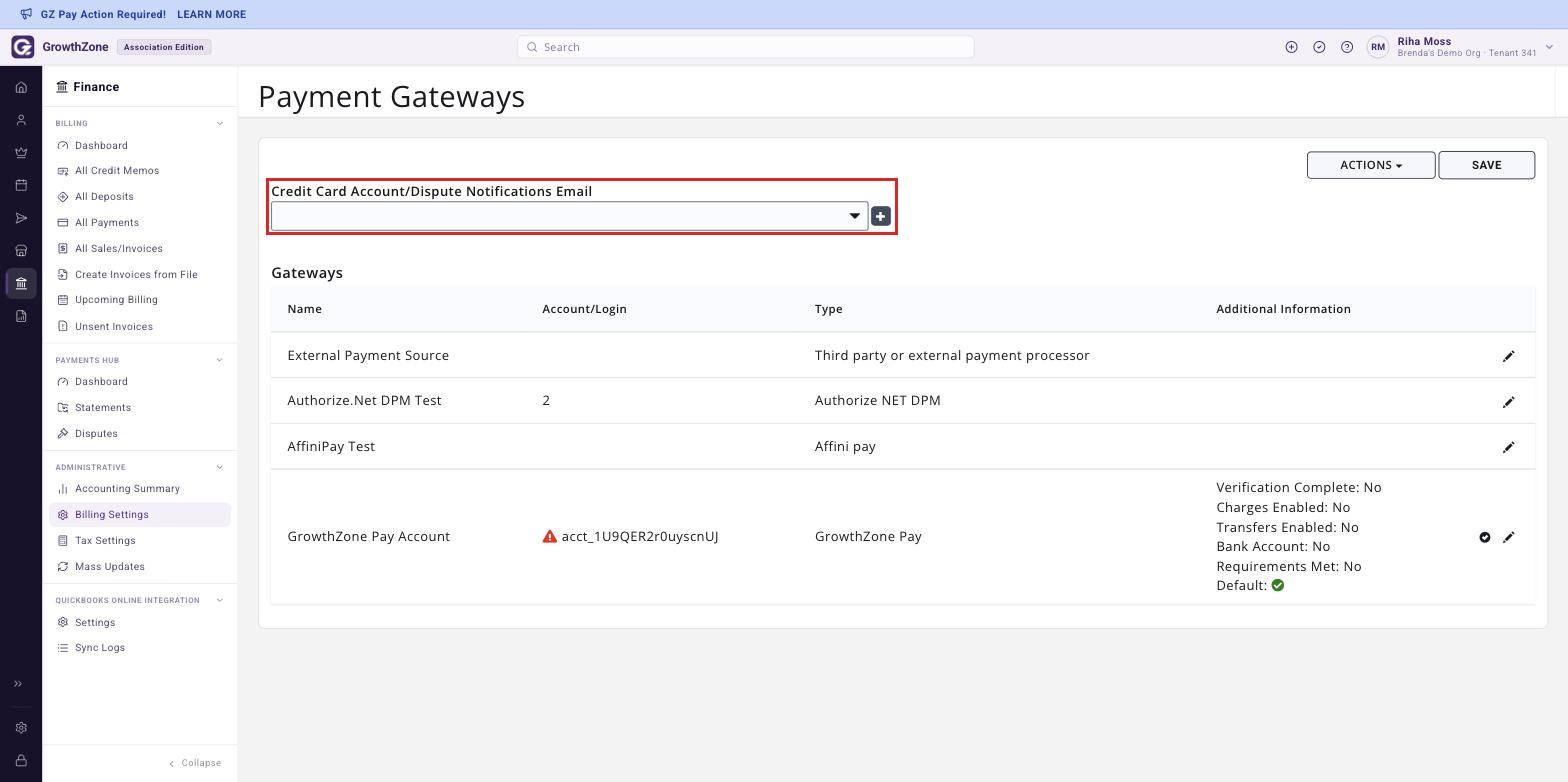The image size is (1568, 782).
Task: Collapse the BILLING section
Action: coord(220,124)
